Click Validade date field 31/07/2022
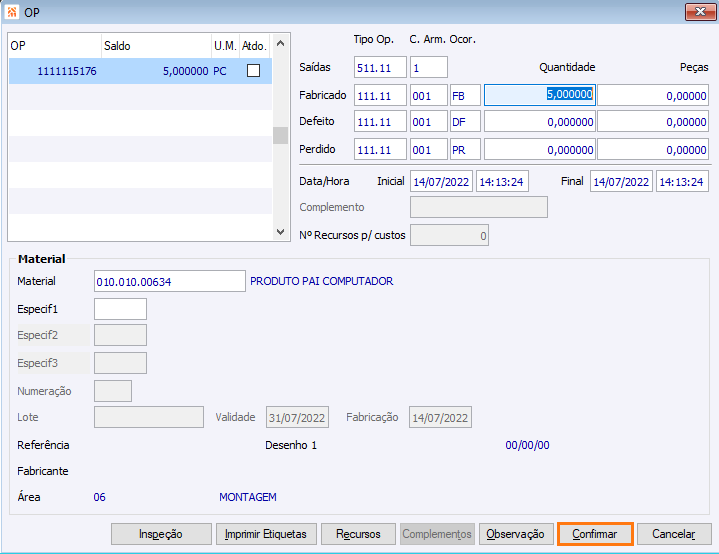719x554 pixels. 297,417
